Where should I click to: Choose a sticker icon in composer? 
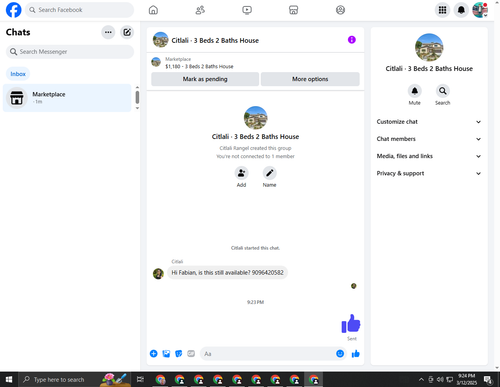pos(179,354)
